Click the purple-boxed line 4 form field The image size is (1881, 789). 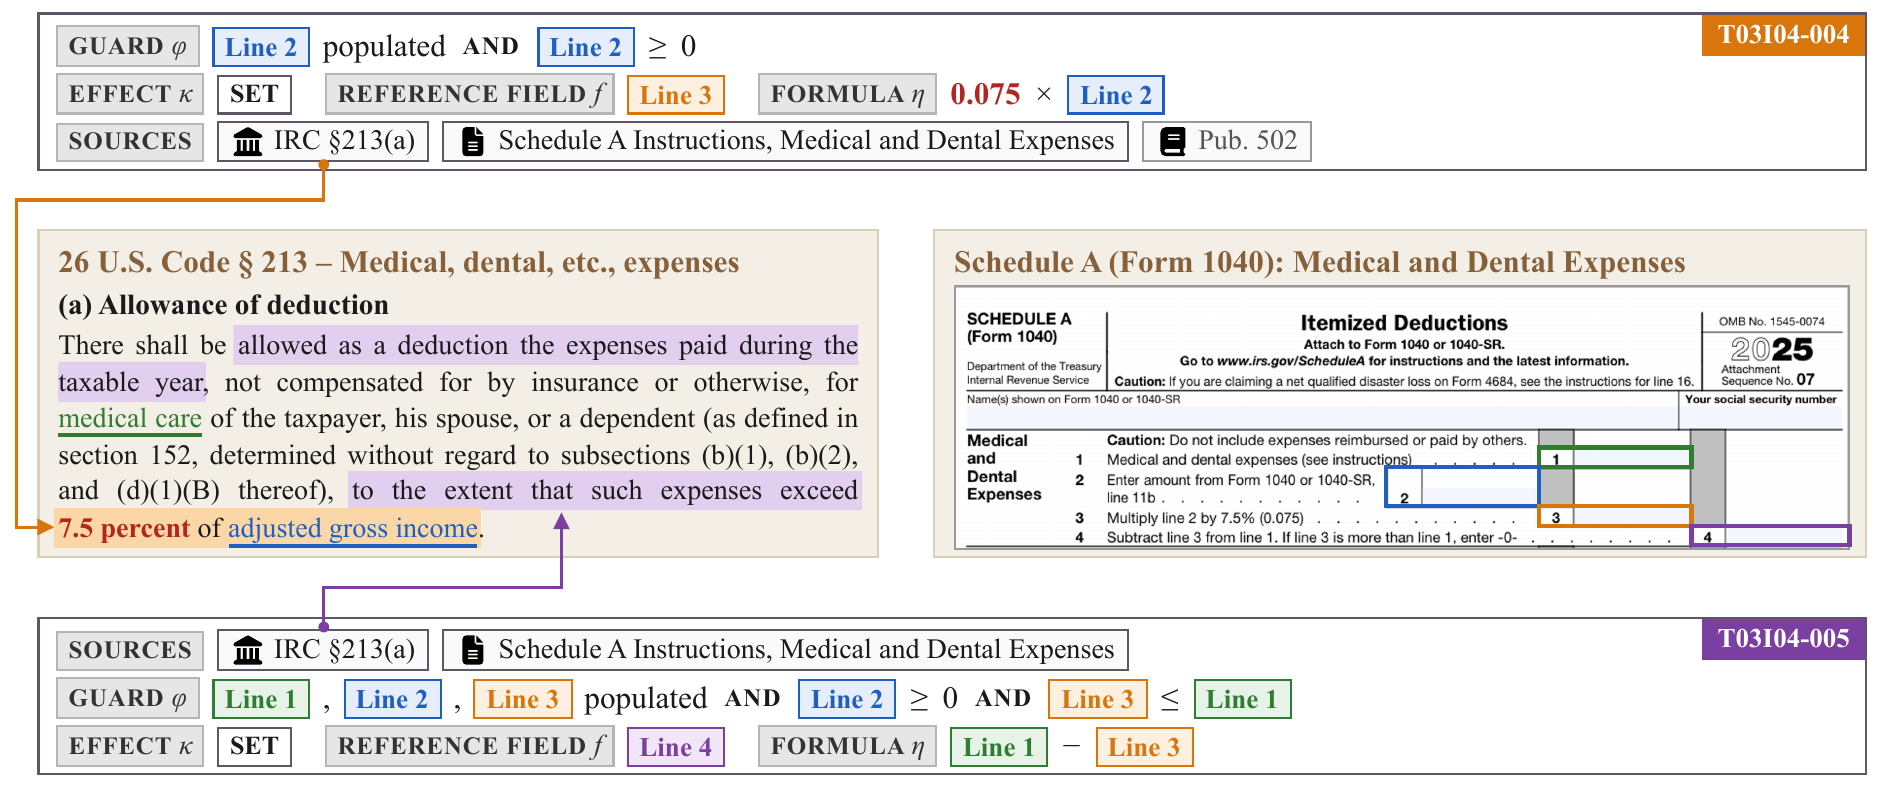(x=1770, y=537)
